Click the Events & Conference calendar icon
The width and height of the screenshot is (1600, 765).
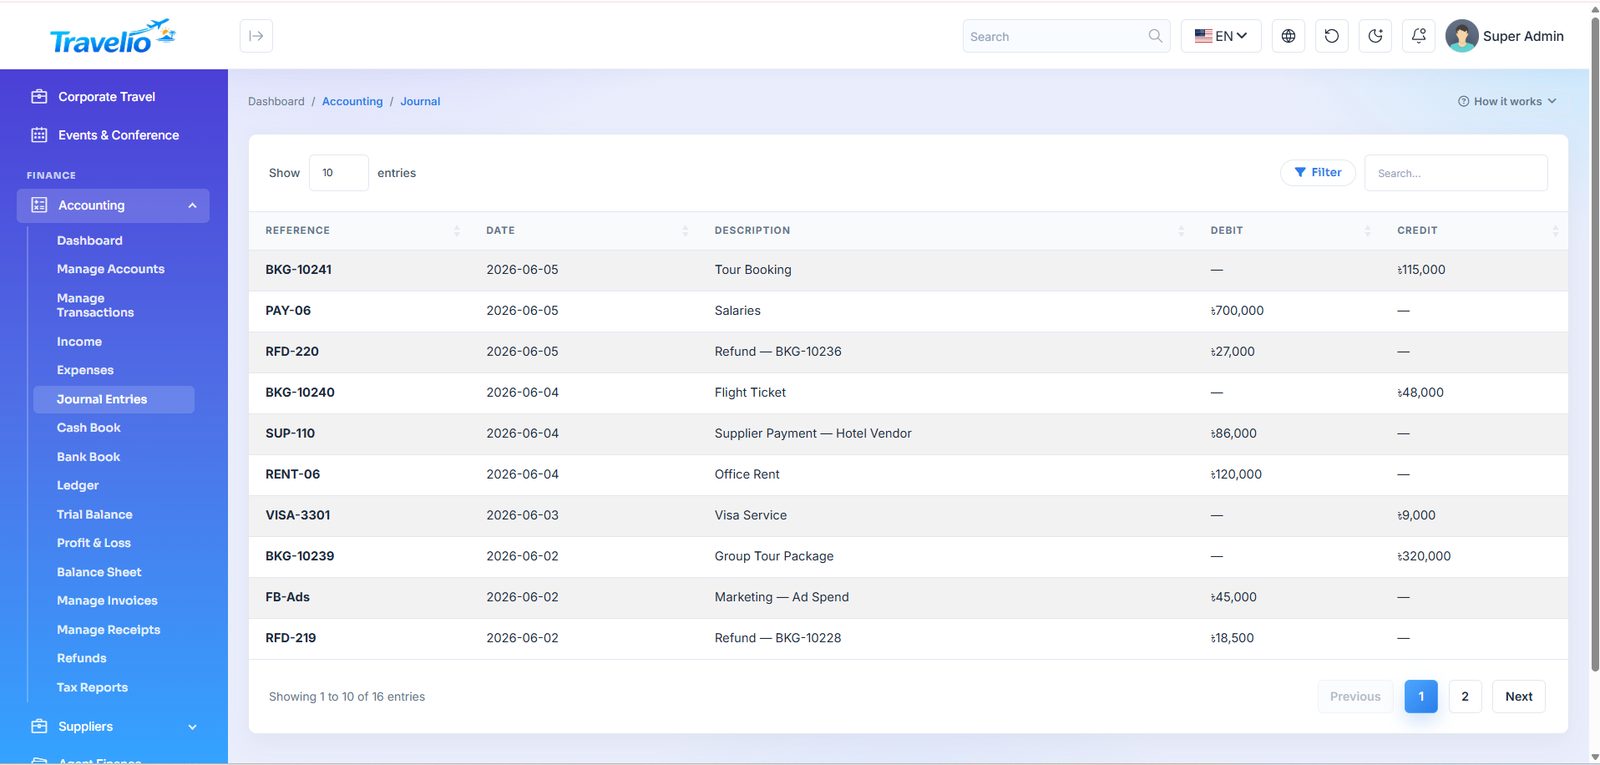click(x=39, y=135)
